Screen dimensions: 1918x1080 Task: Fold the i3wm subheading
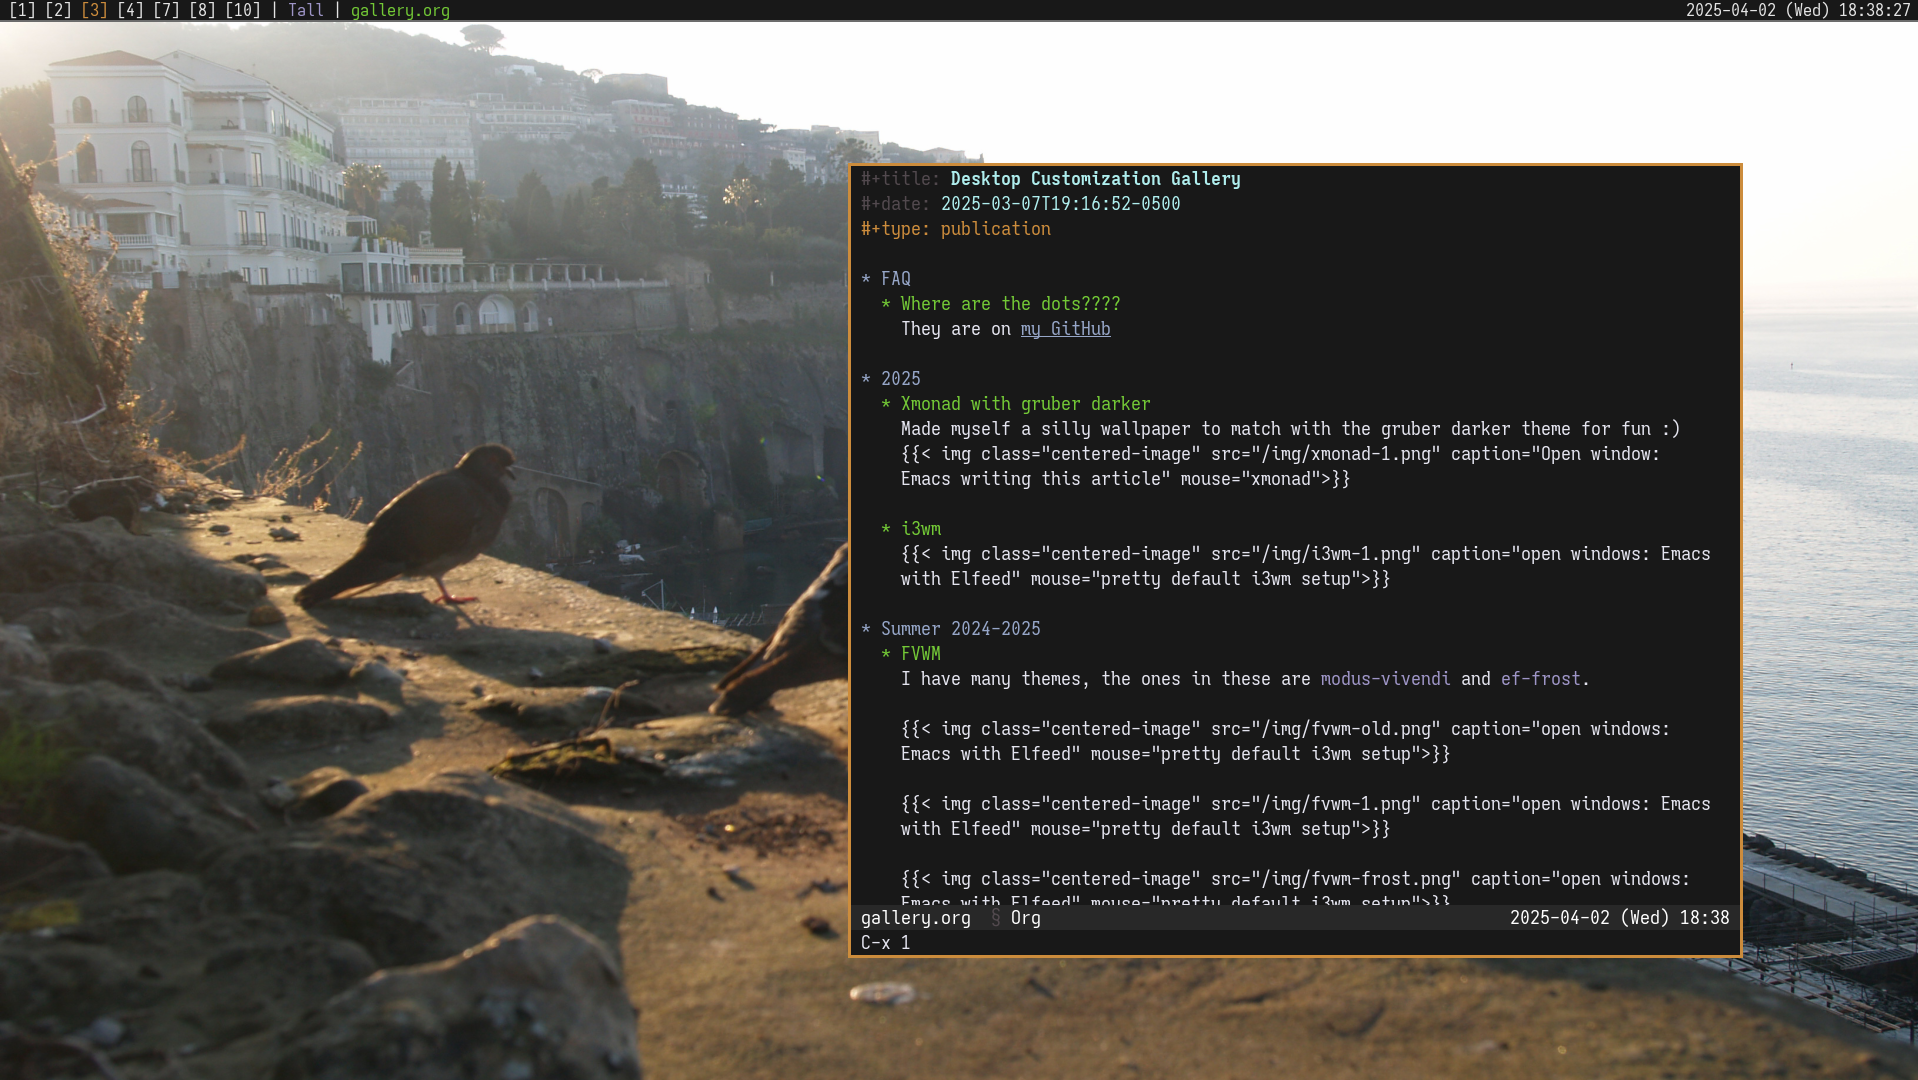pyautogui.click(x=911, y=529)
